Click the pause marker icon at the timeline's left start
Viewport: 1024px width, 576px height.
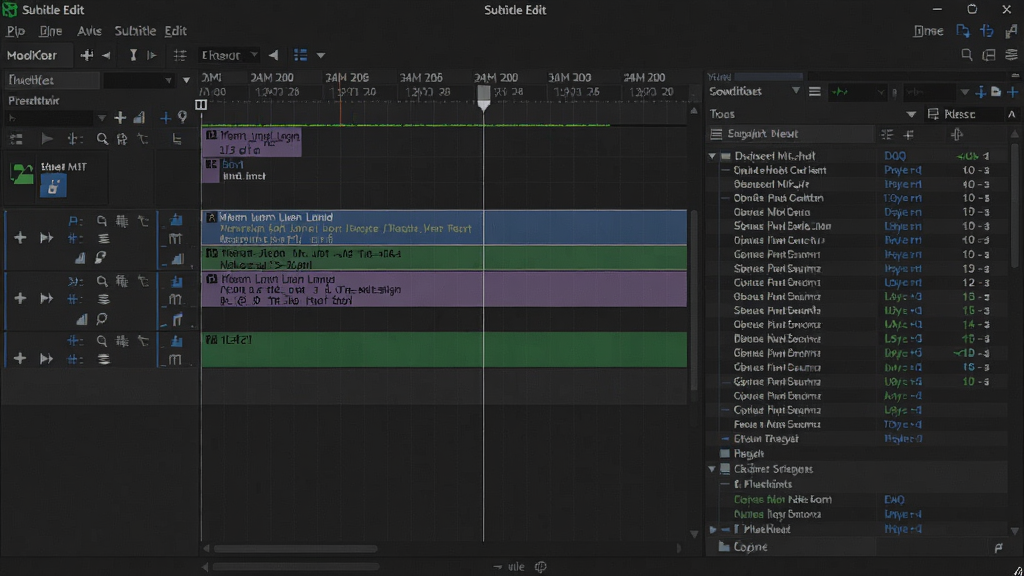point(201,104)
